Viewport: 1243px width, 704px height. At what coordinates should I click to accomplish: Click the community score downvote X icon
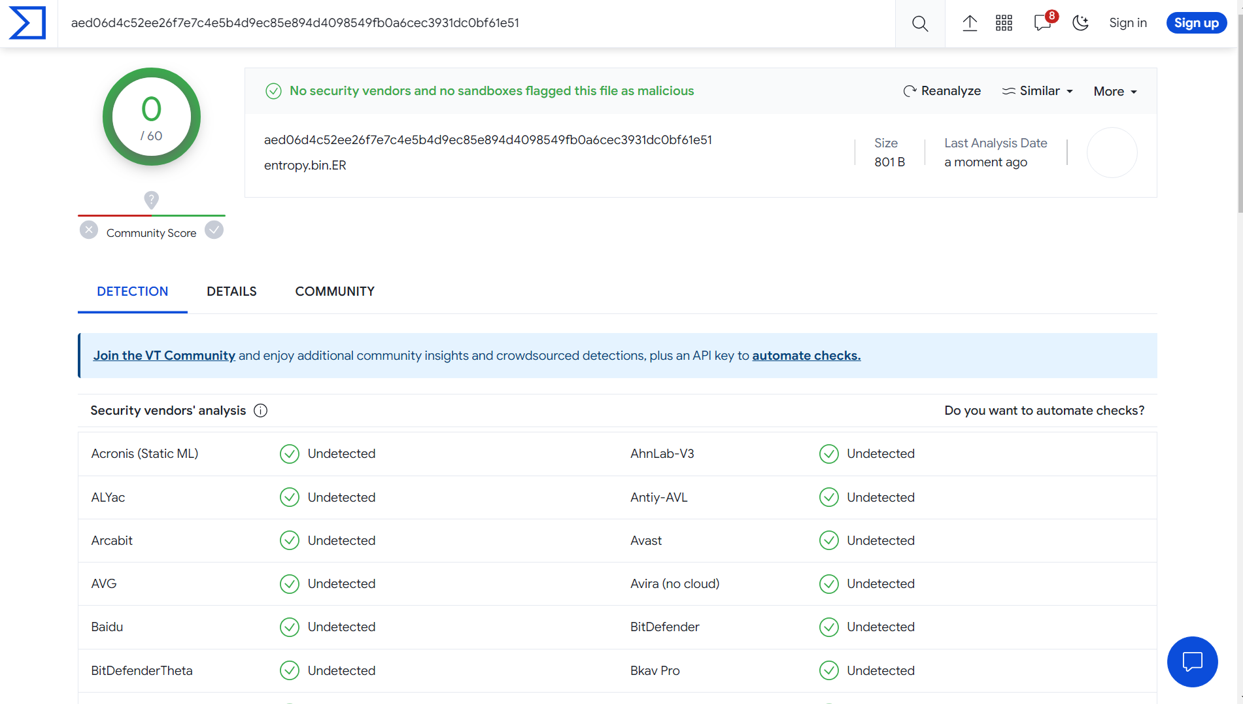[x=89, y=230]
